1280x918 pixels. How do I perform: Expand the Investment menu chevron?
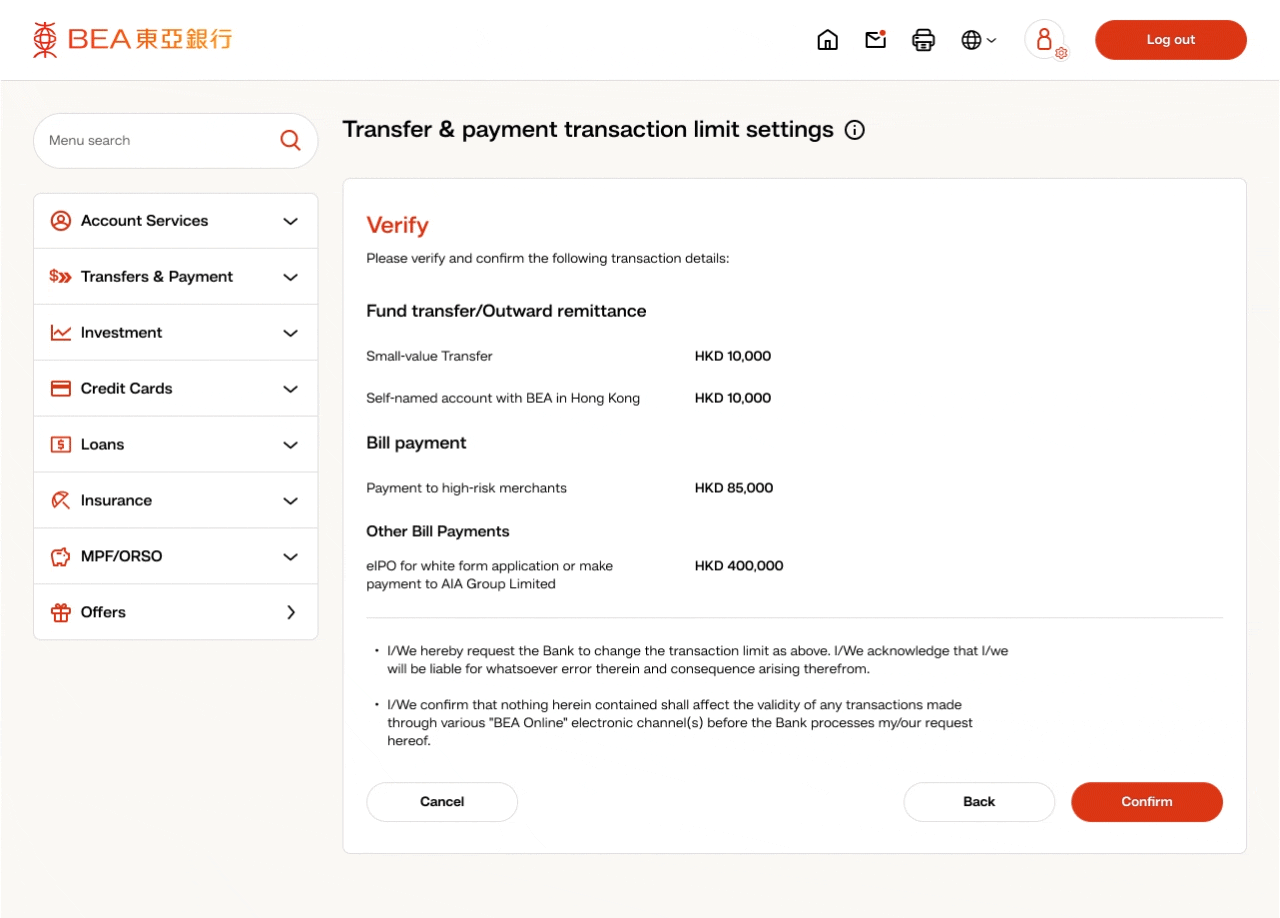(290, 333)
